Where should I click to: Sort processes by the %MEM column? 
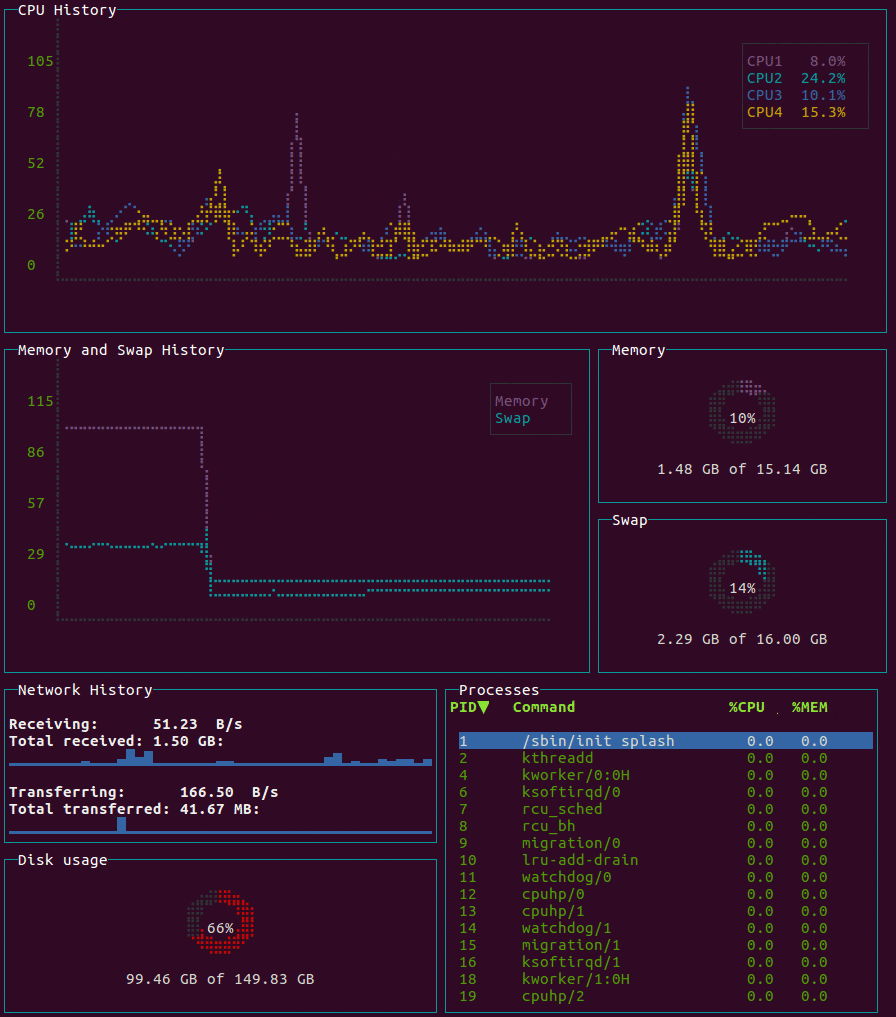pyautogui.click(x=809, y=707)
